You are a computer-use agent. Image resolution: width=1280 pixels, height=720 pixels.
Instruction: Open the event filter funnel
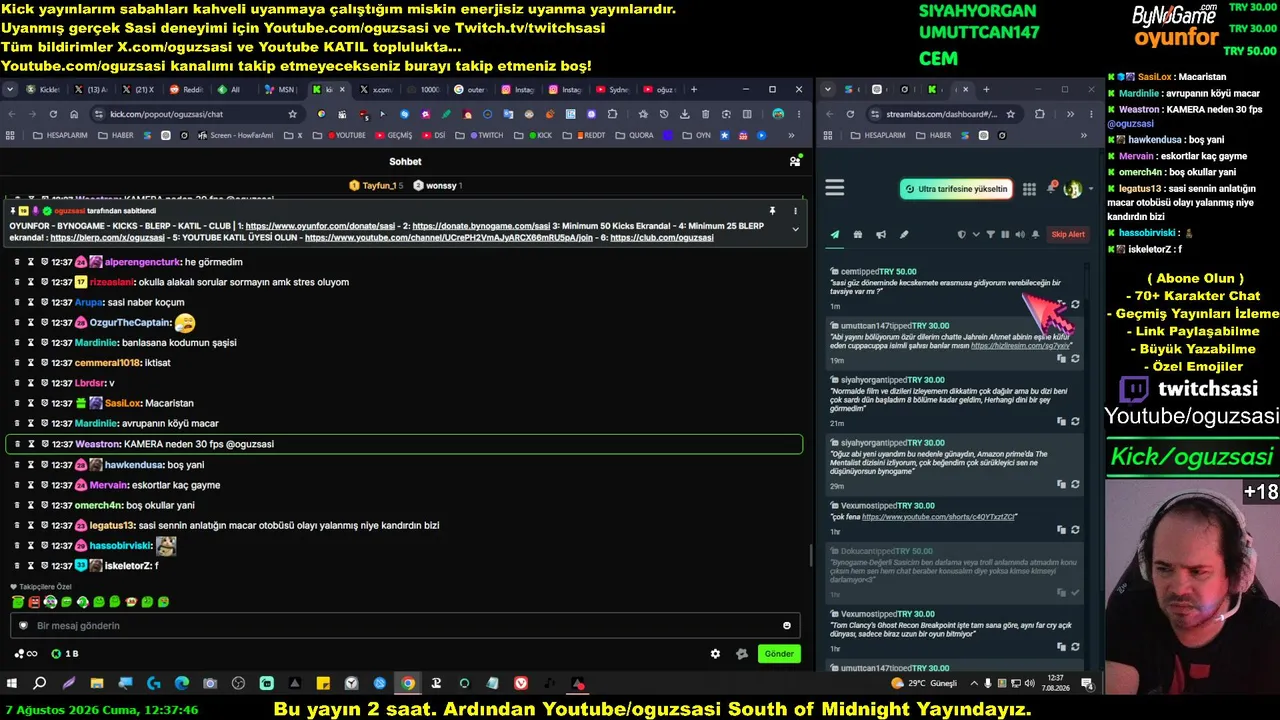point(991,235)
